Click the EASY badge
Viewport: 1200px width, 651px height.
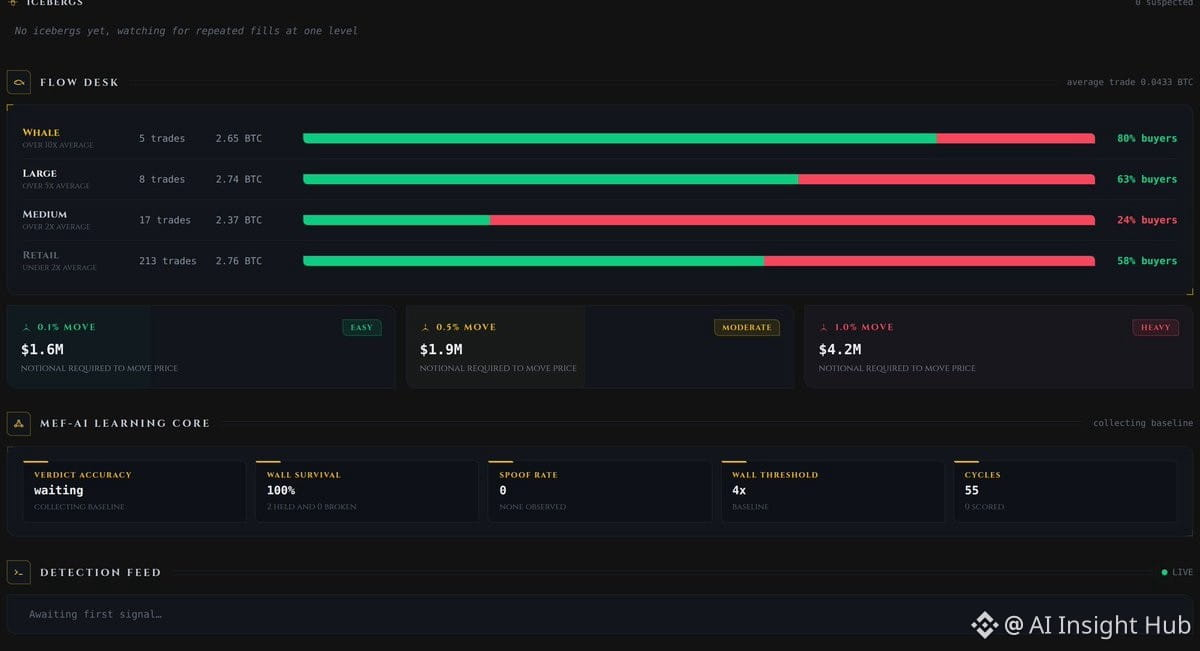(x=362, y=327)
